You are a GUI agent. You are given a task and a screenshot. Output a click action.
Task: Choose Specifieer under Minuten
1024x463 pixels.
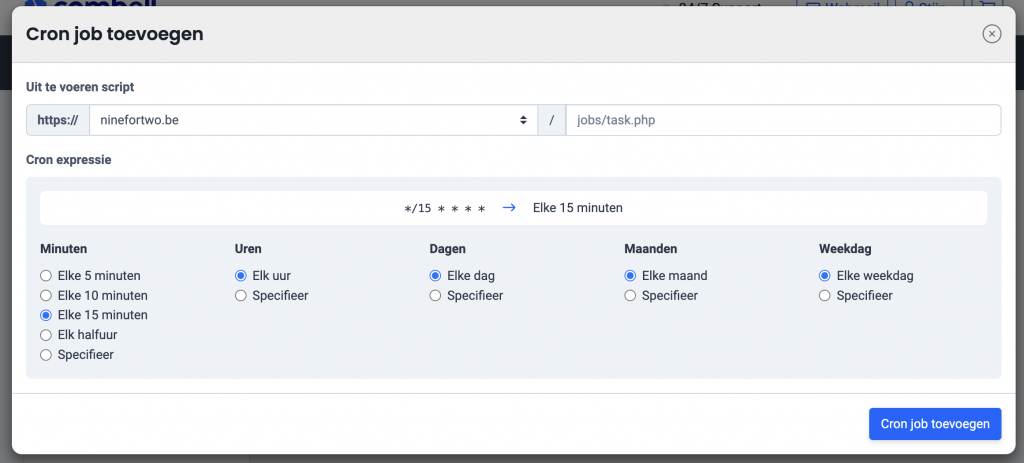[45, 355]
